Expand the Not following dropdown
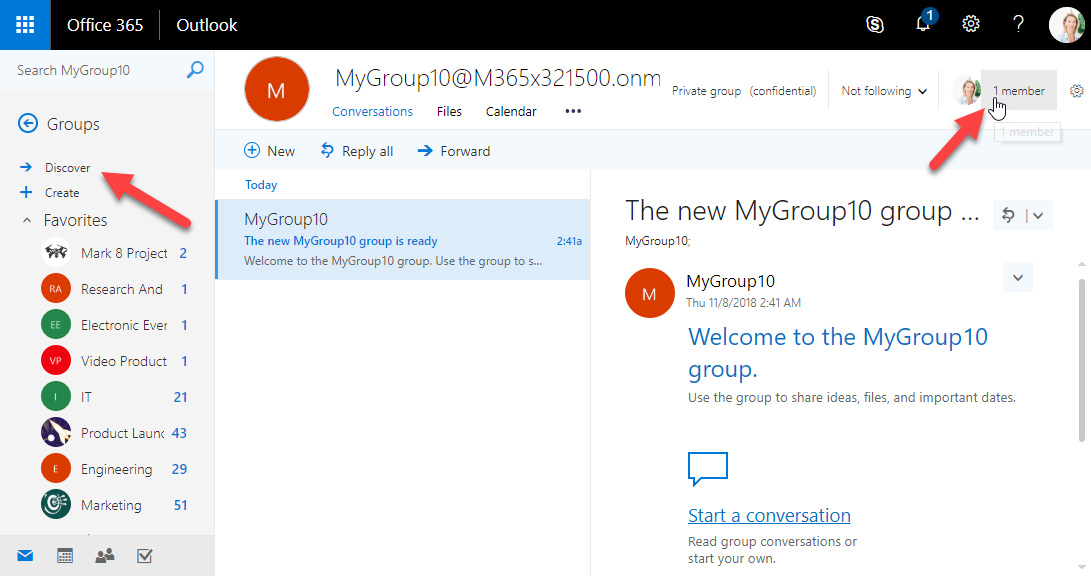Image resolution: width=1091 pixels, height=576 pixels. tap(884, 91)
